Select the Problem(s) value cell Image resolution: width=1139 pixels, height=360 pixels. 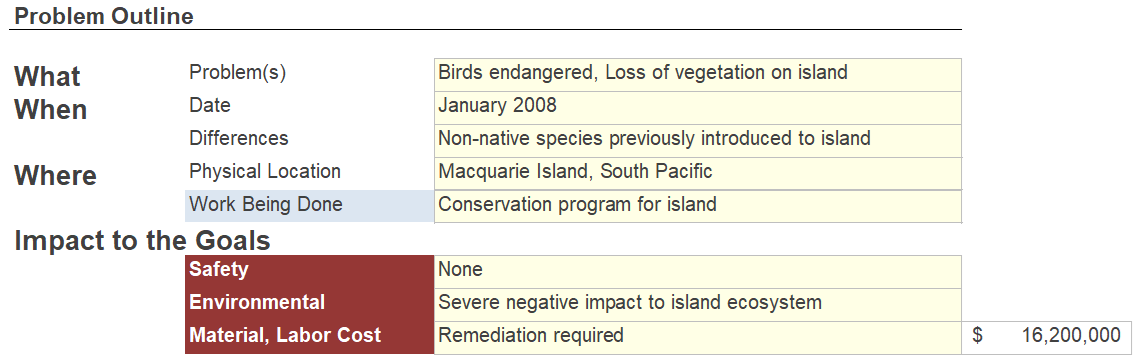pyautogui.click(x=697, y=75)
